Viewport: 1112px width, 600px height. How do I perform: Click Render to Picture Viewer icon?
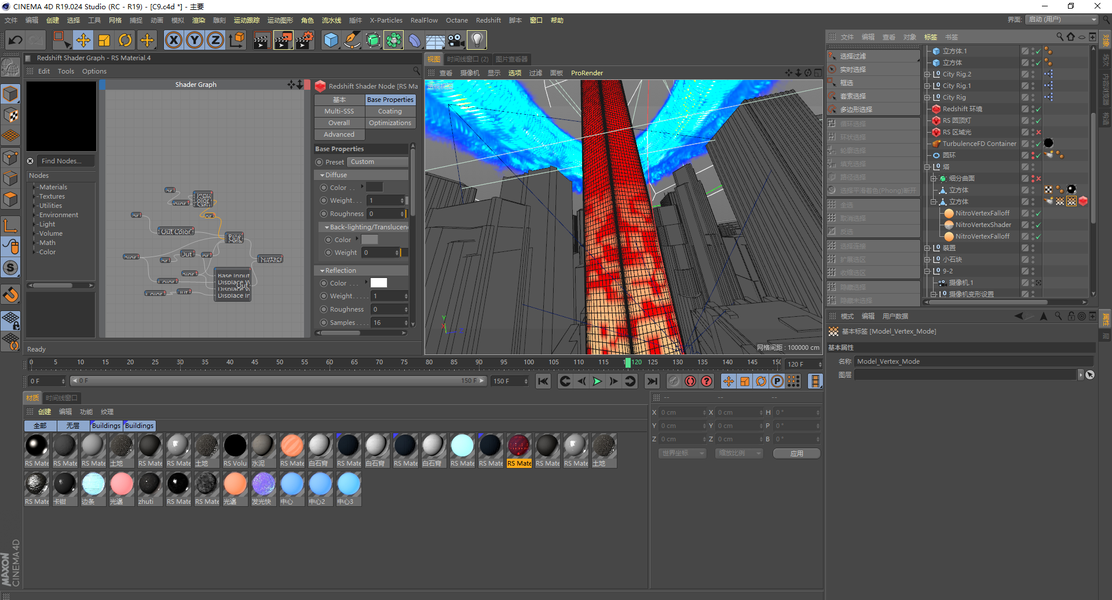coord(283,40)
